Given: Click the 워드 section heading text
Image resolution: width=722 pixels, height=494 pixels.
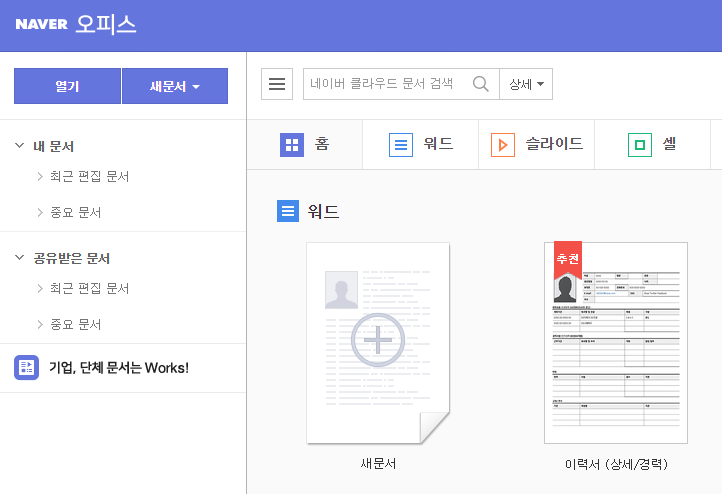Looking at the screenshot, I should pos(323,211).
